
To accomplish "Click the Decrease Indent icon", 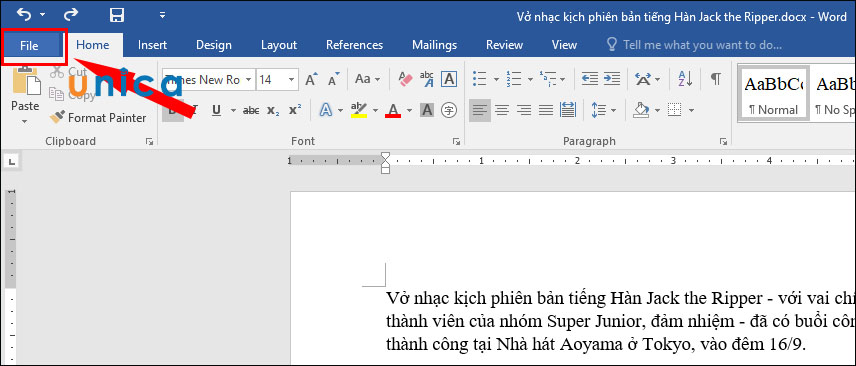I will tap(590, 79).
